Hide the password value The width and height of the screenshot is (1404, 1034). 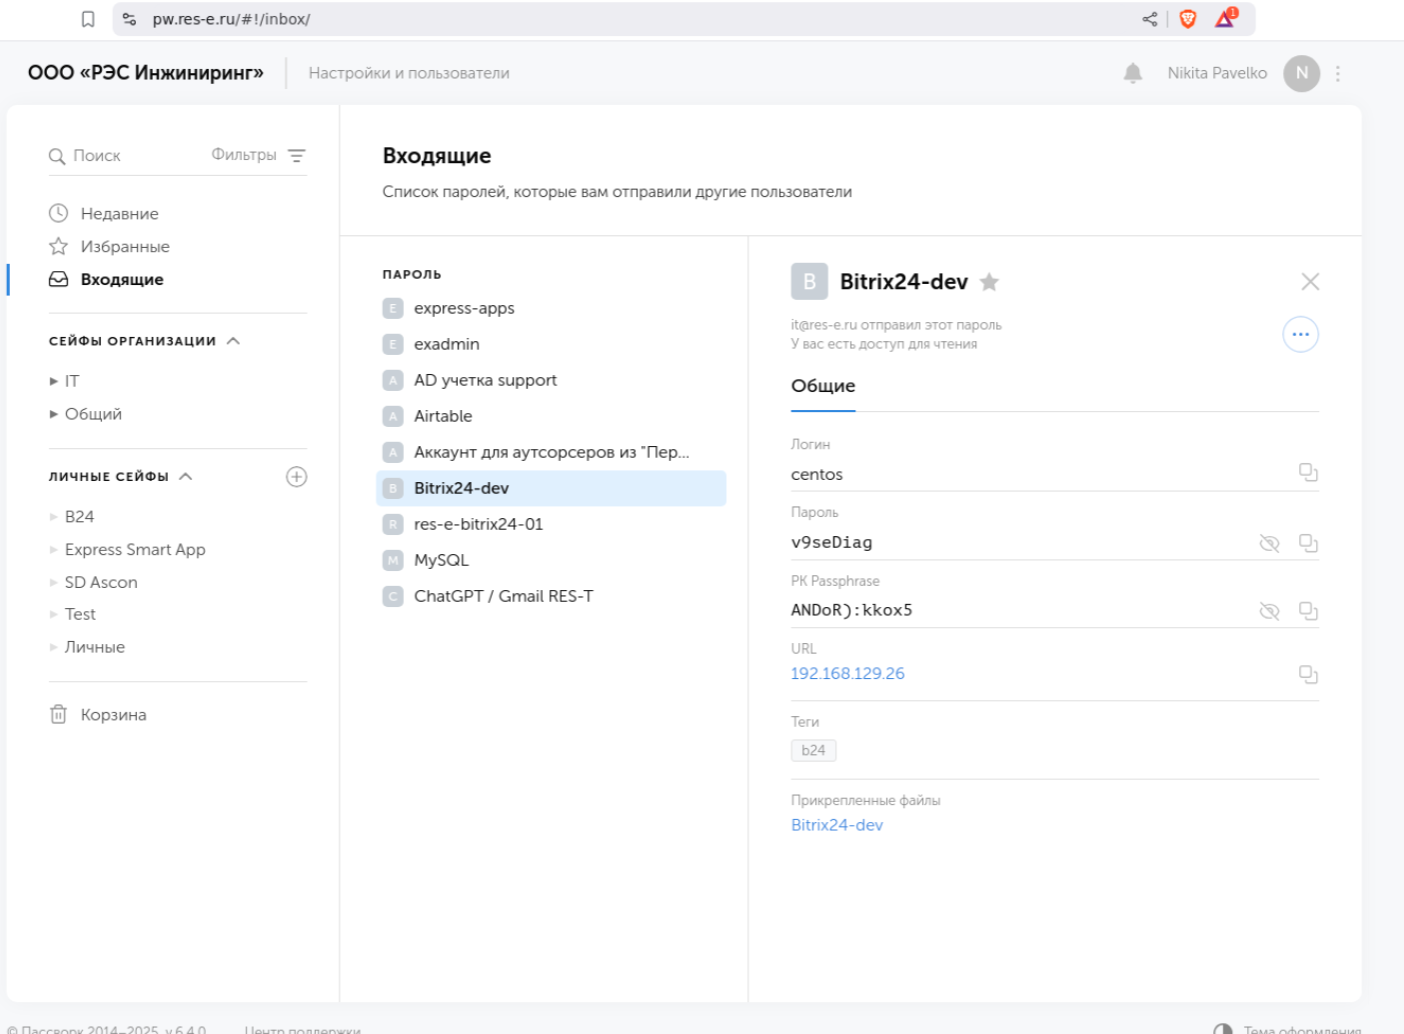(x=1269, y=543)
